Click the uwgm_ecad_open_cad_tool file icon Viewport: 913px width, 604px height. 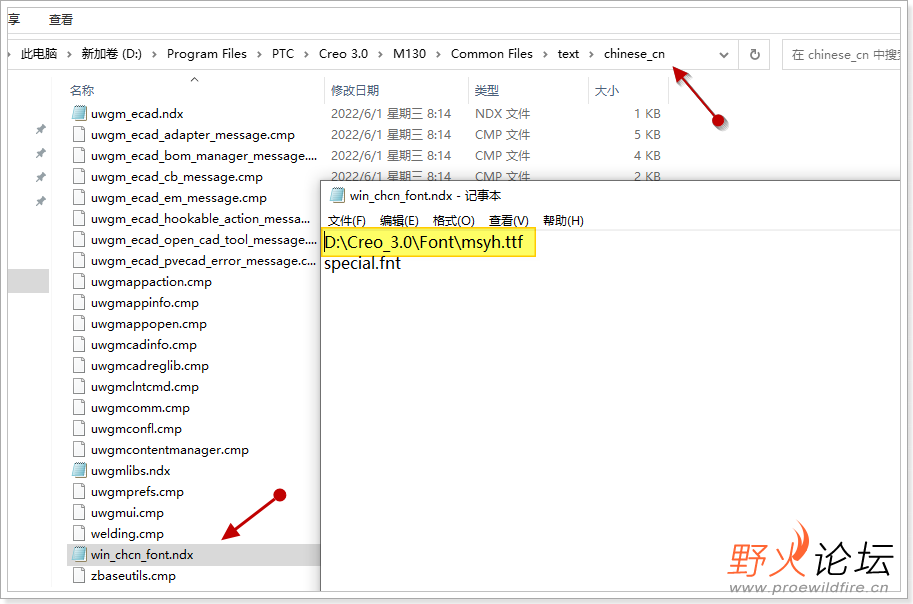79,239
